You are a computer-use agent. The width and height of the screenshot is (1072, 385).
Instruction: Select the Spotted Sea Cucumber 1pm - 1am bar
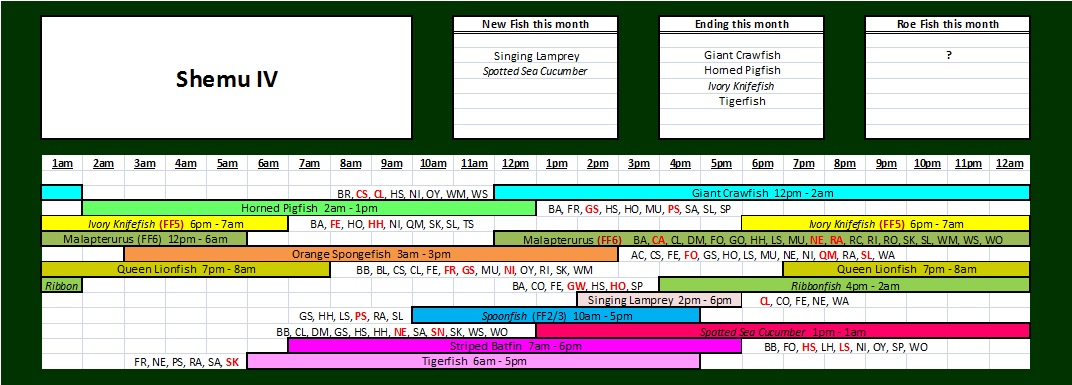783,331
